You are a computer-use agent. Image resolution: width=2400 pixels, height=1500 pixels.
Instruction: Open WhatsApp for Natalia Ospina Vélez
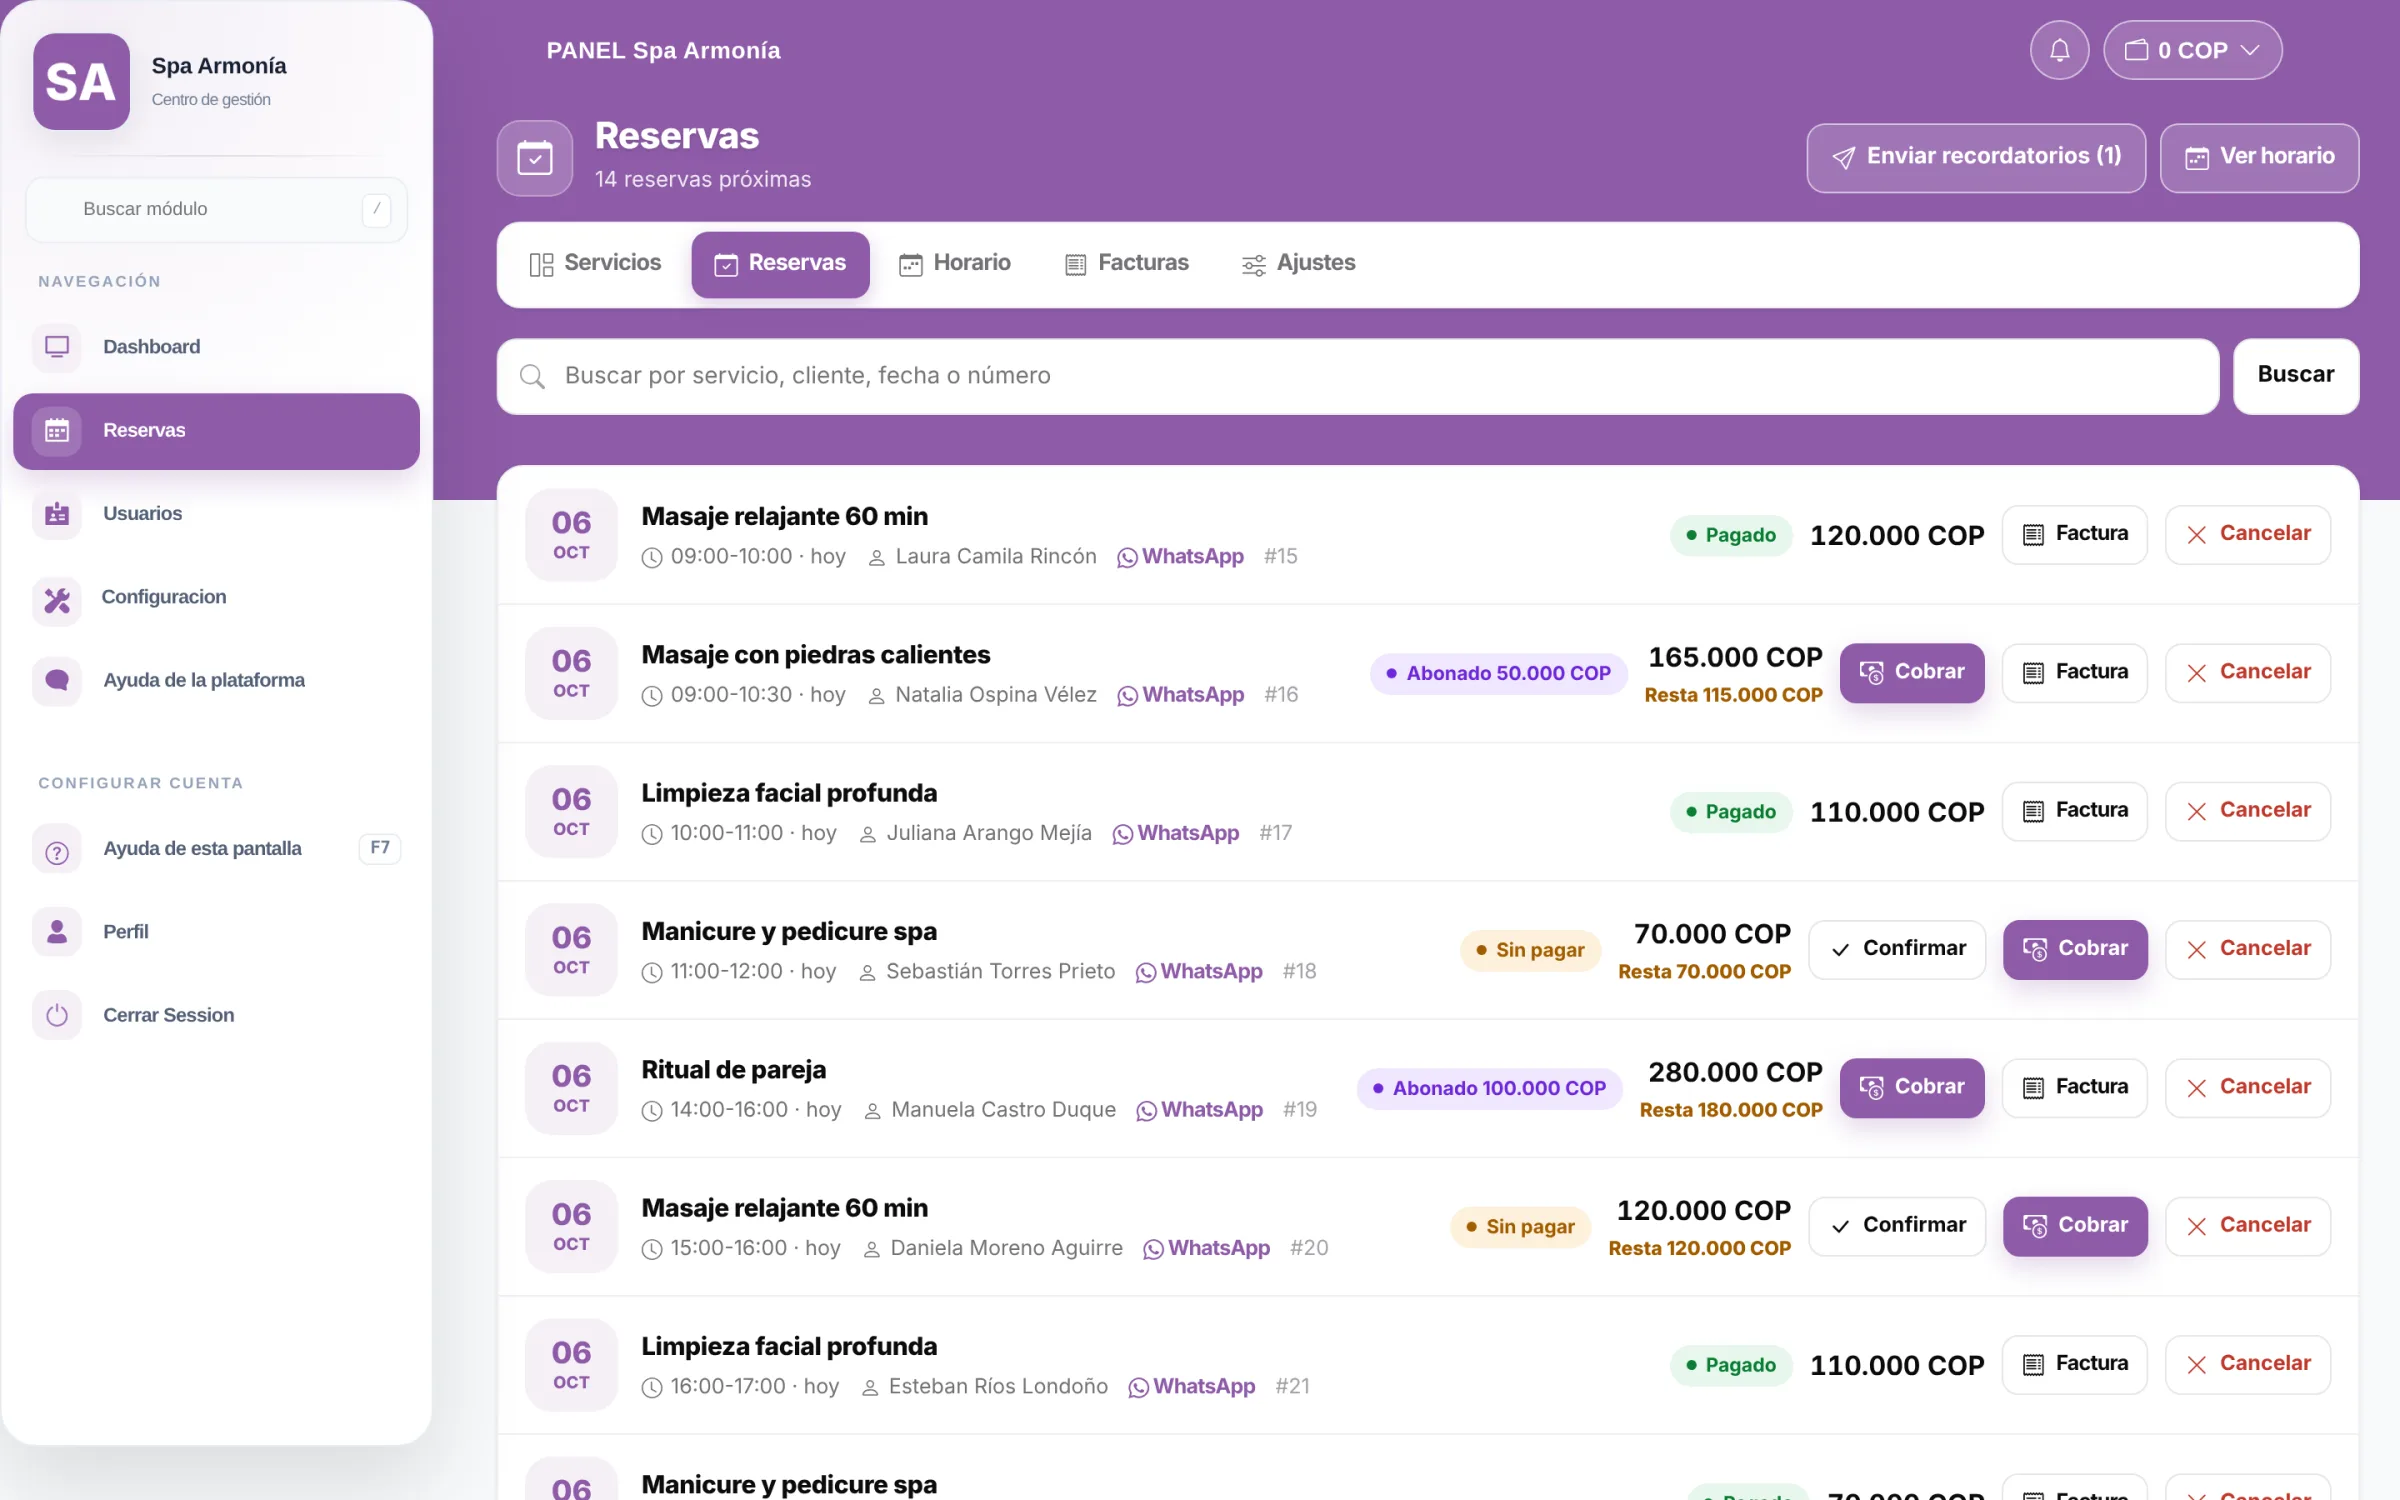tap(1180, 695)
